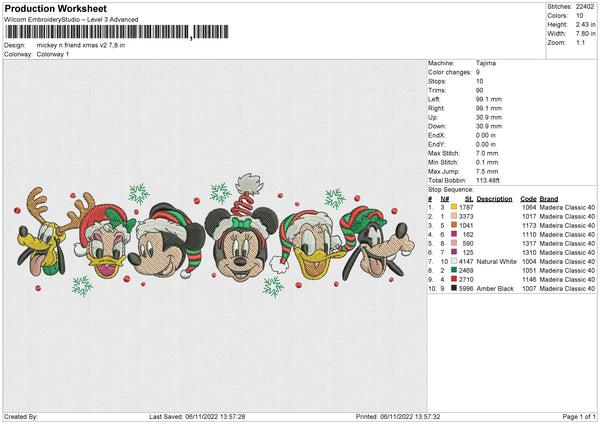Click the trims value '90'
600x424 pixels.
pyautogui.click(x=479, y=90)
